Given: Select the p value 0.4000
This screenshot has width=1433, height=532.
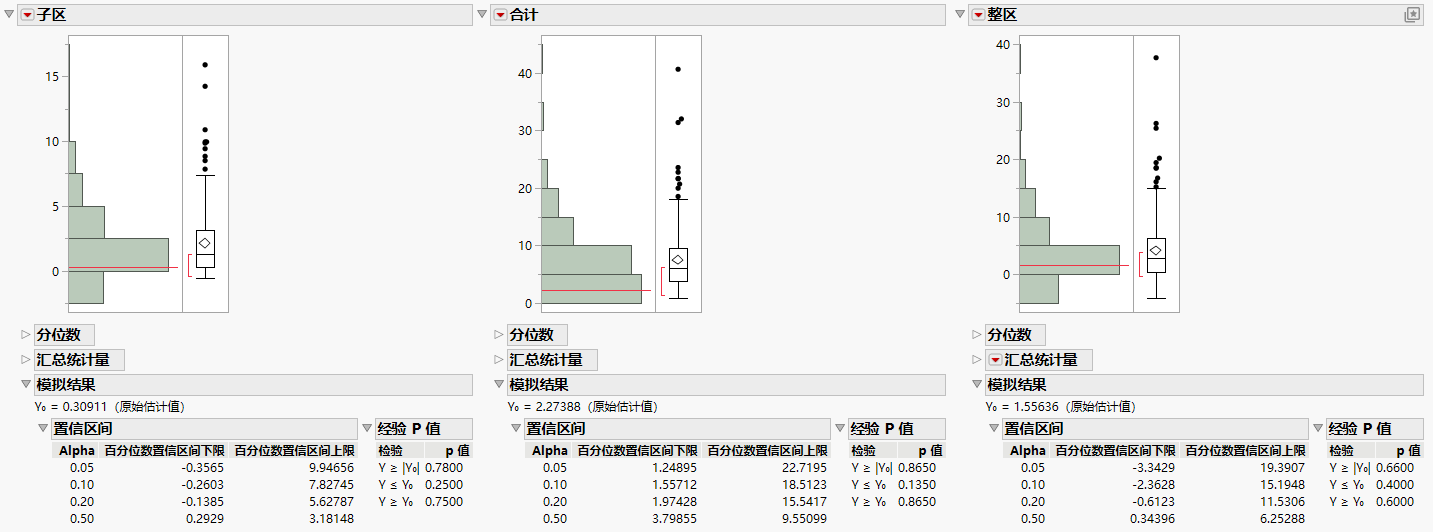Looking at the screenshot, I should (1394, 485).
